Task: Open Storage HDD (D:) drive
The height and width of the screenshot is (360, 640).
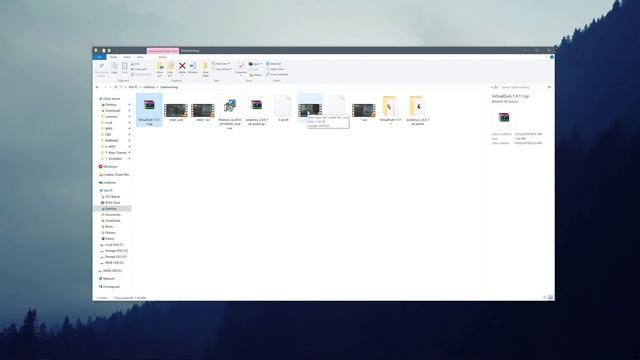Action: [115, 251]
